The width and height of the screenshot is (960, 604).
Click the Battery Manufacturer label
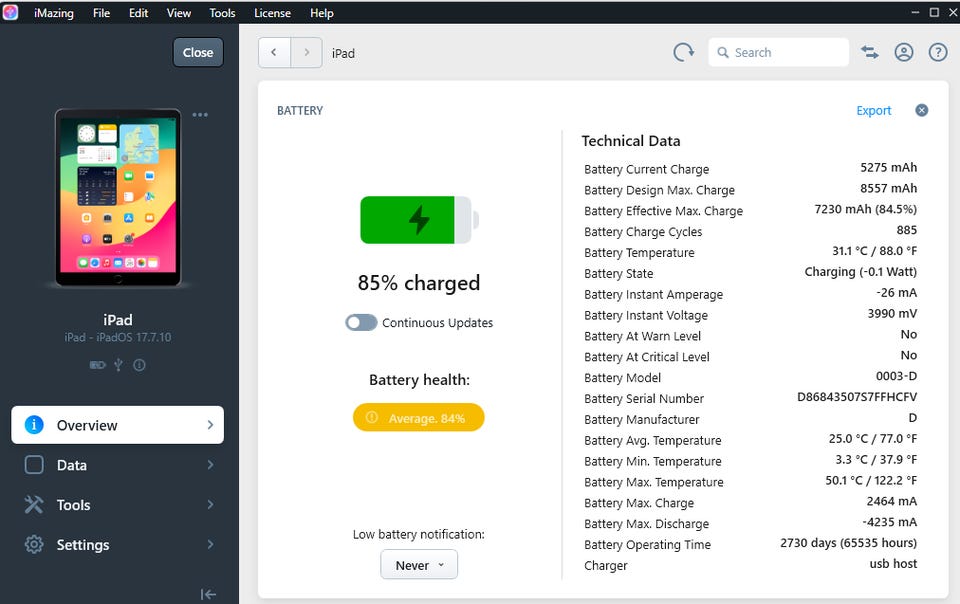(641, 420)
